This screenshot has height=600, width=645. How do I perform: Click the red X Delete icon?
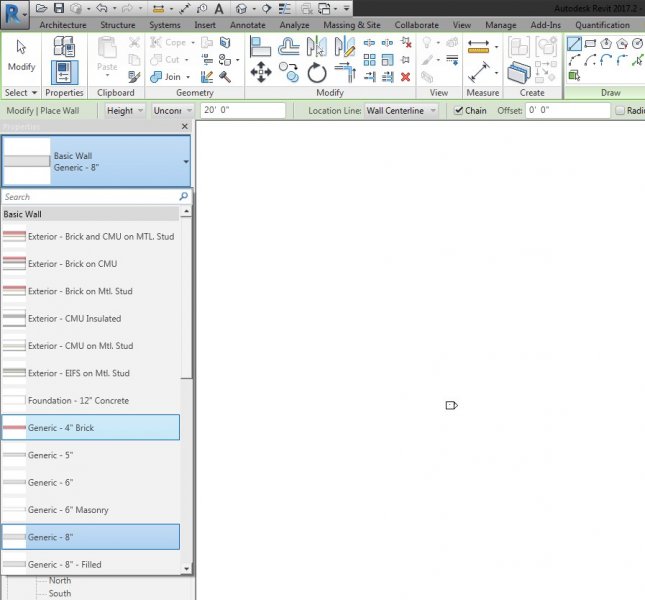(406, 77)
